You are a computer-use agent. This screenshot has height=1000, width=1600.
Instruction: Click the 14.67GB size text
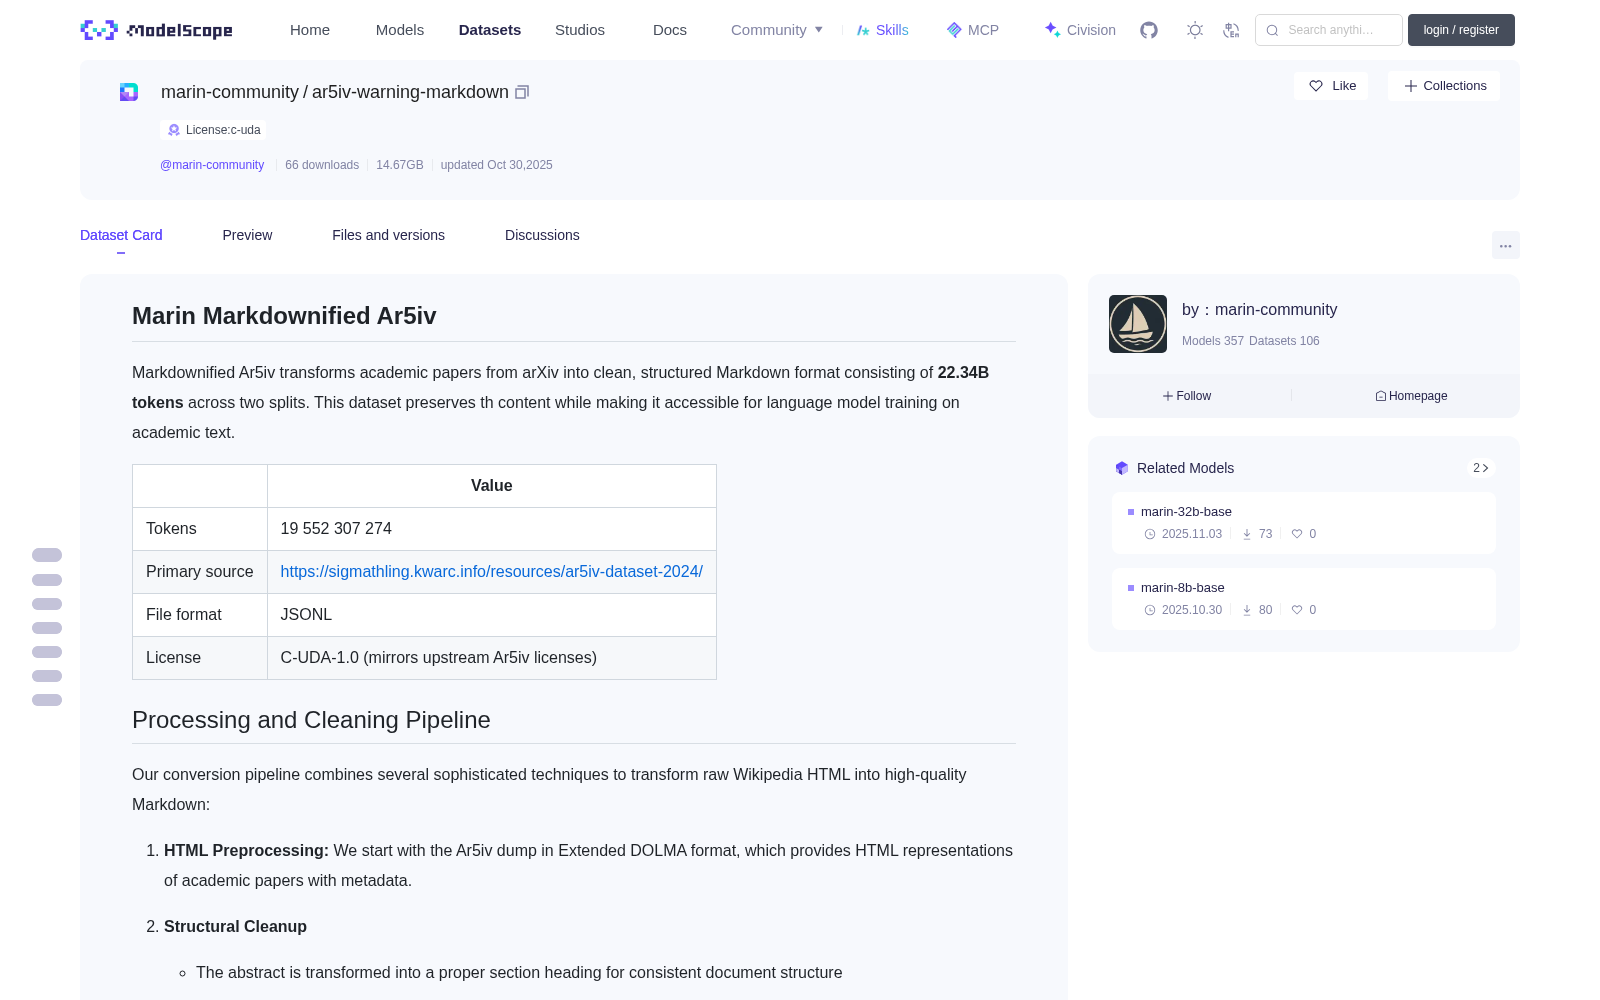coord(400,165)
